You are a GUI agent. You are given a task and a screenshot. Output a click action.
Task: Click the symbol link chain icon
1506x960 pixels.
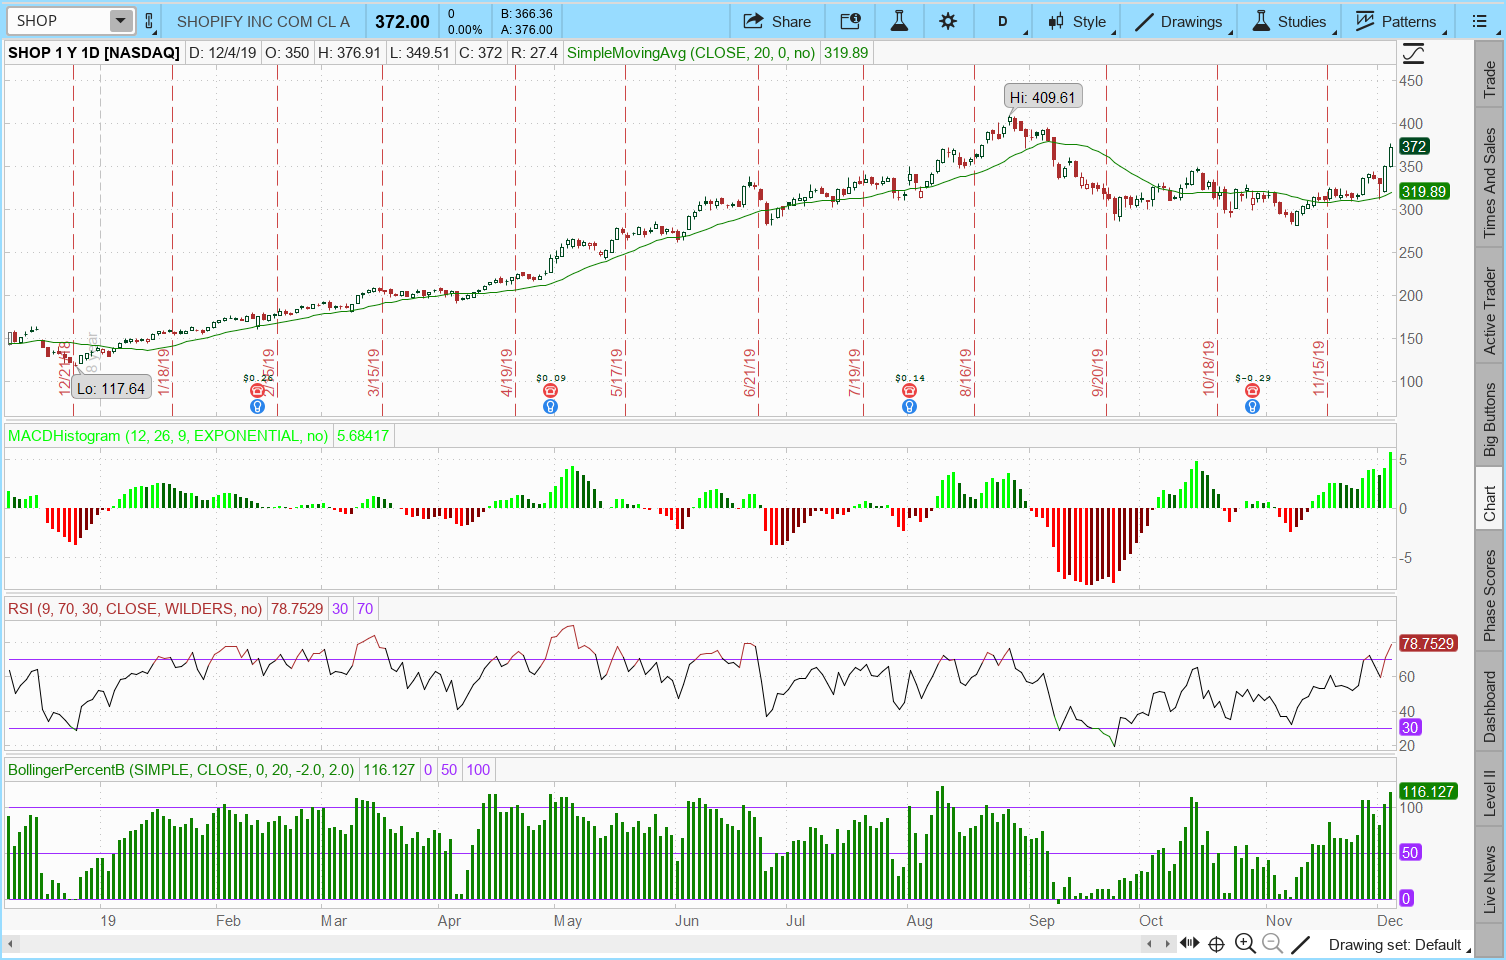149,21
